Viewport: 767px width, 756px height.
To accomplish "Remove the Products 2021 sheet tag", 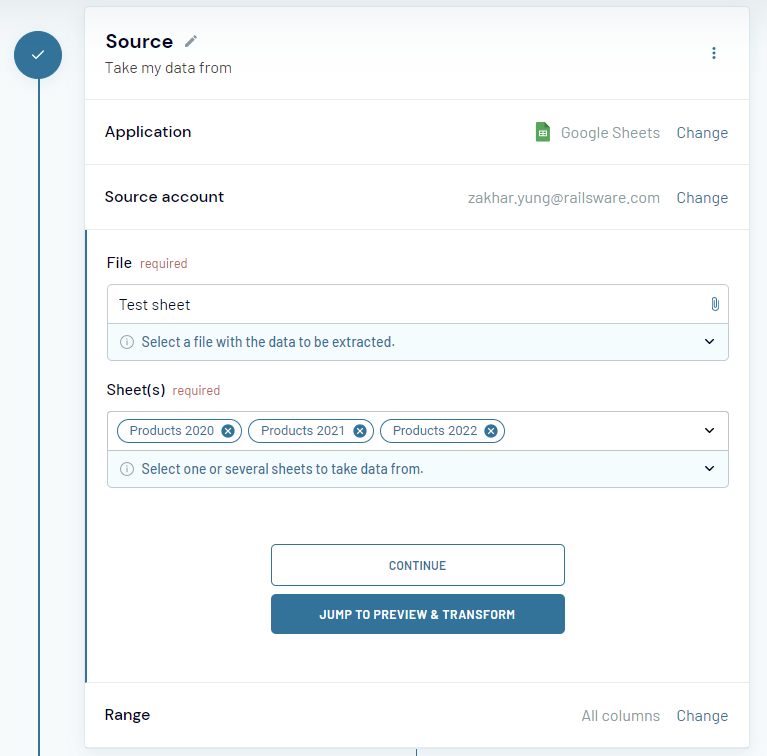I will click(x=360, y=431).
